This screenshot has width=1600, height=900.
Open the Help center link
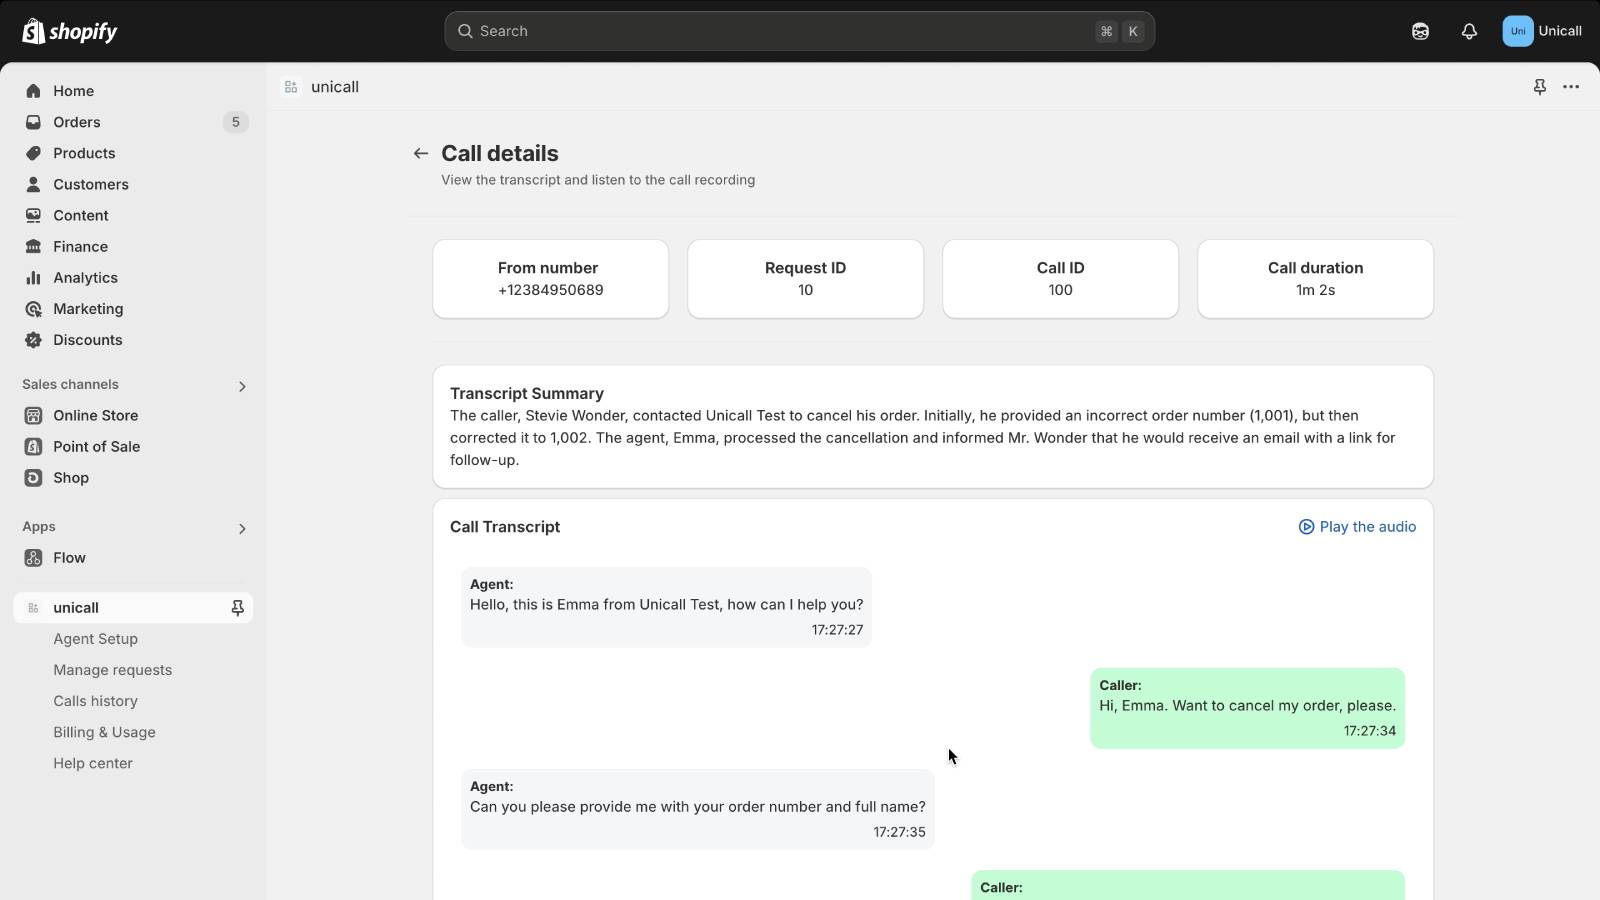(92, 763)
